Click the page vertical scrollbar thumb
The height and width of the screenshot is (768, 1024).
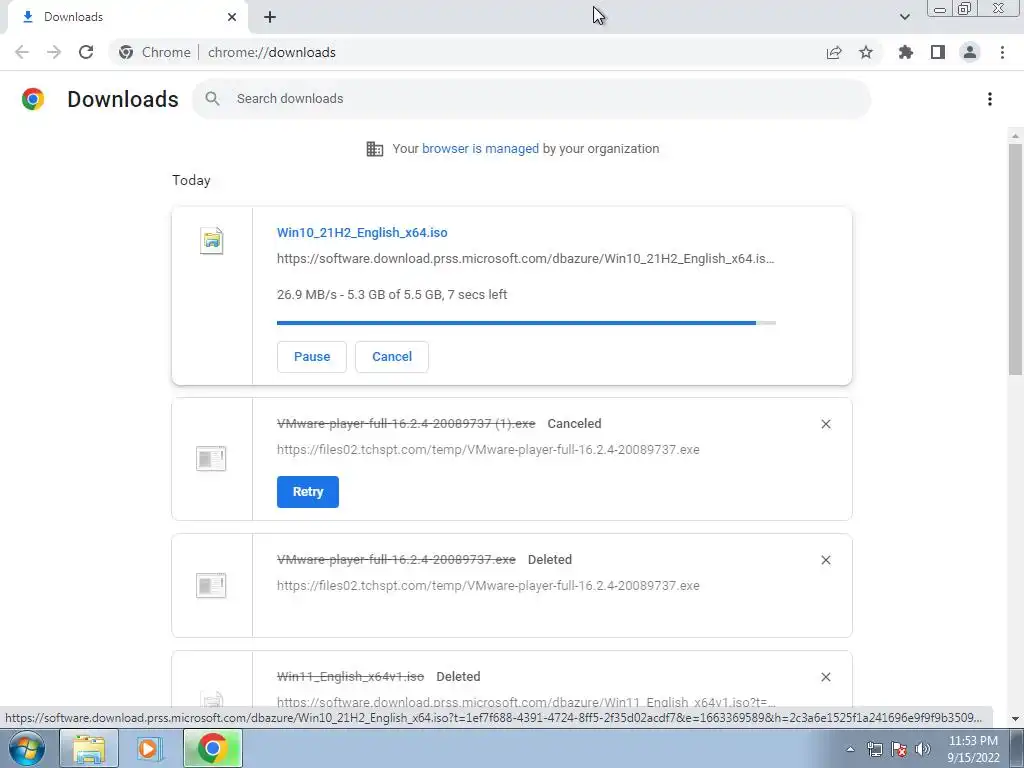pyautogui.click(x=1015, y=259)
